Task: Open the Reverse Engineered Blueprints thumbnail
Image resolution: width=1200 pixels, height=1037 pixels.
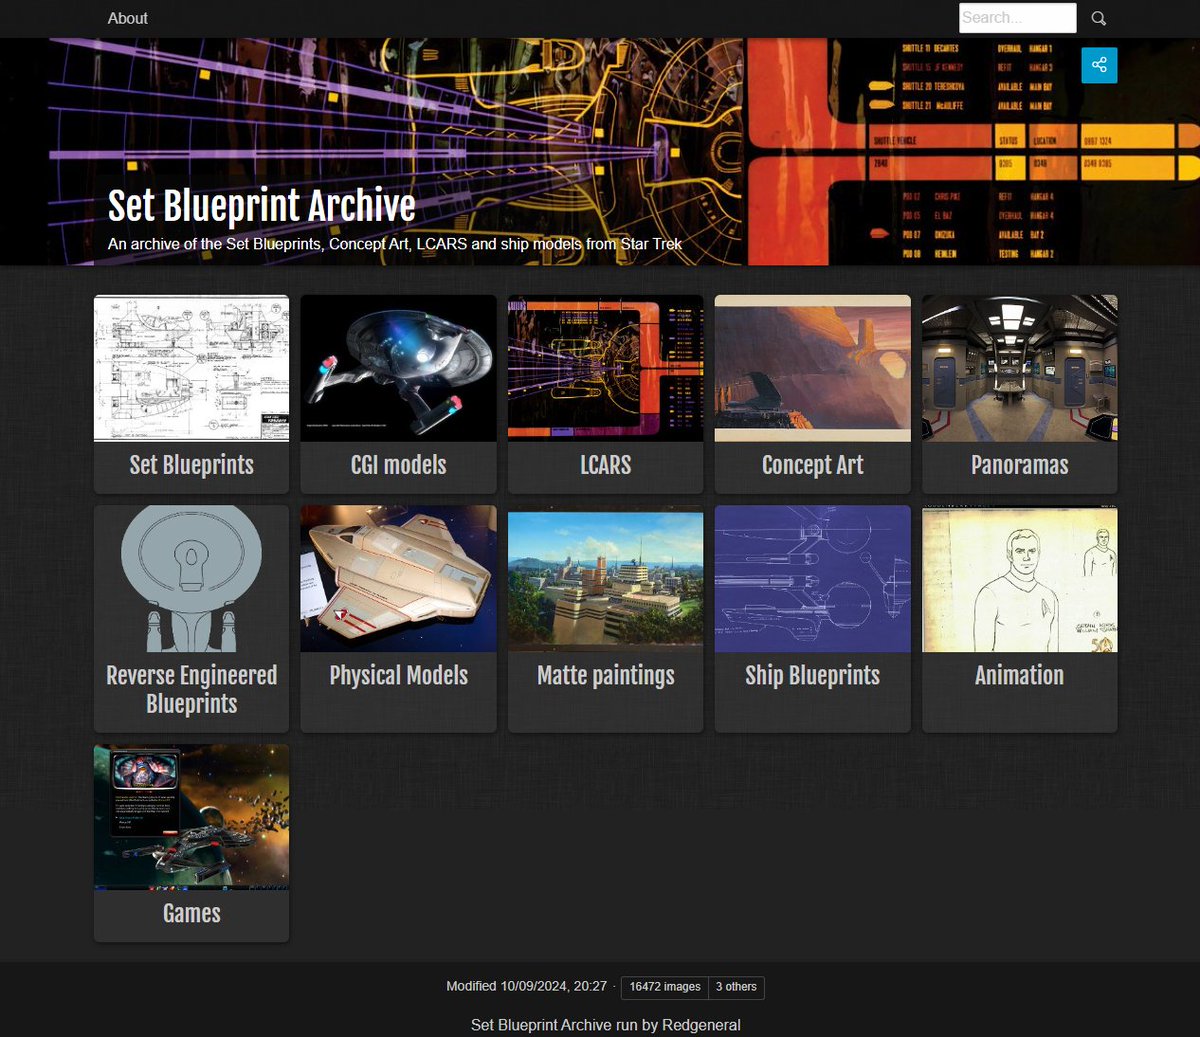Action: tap(191, 578)
